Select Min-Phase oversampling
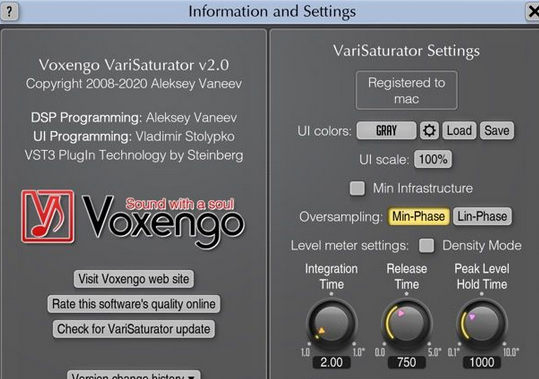The width and height of the screenshot is (539, 379). pos(419,216)
